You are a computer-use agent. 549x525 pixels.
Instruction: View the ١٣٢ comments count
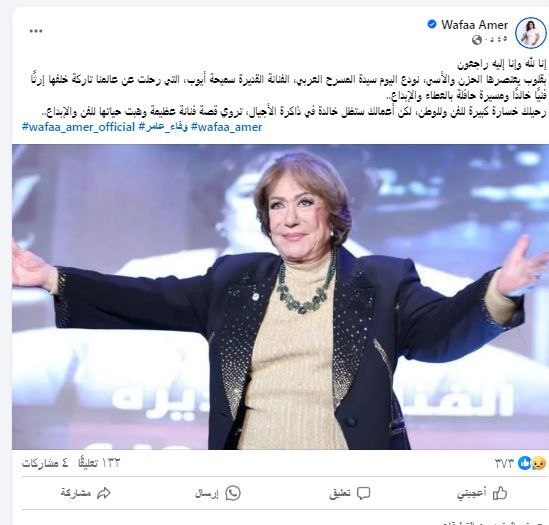coord(99,463)
